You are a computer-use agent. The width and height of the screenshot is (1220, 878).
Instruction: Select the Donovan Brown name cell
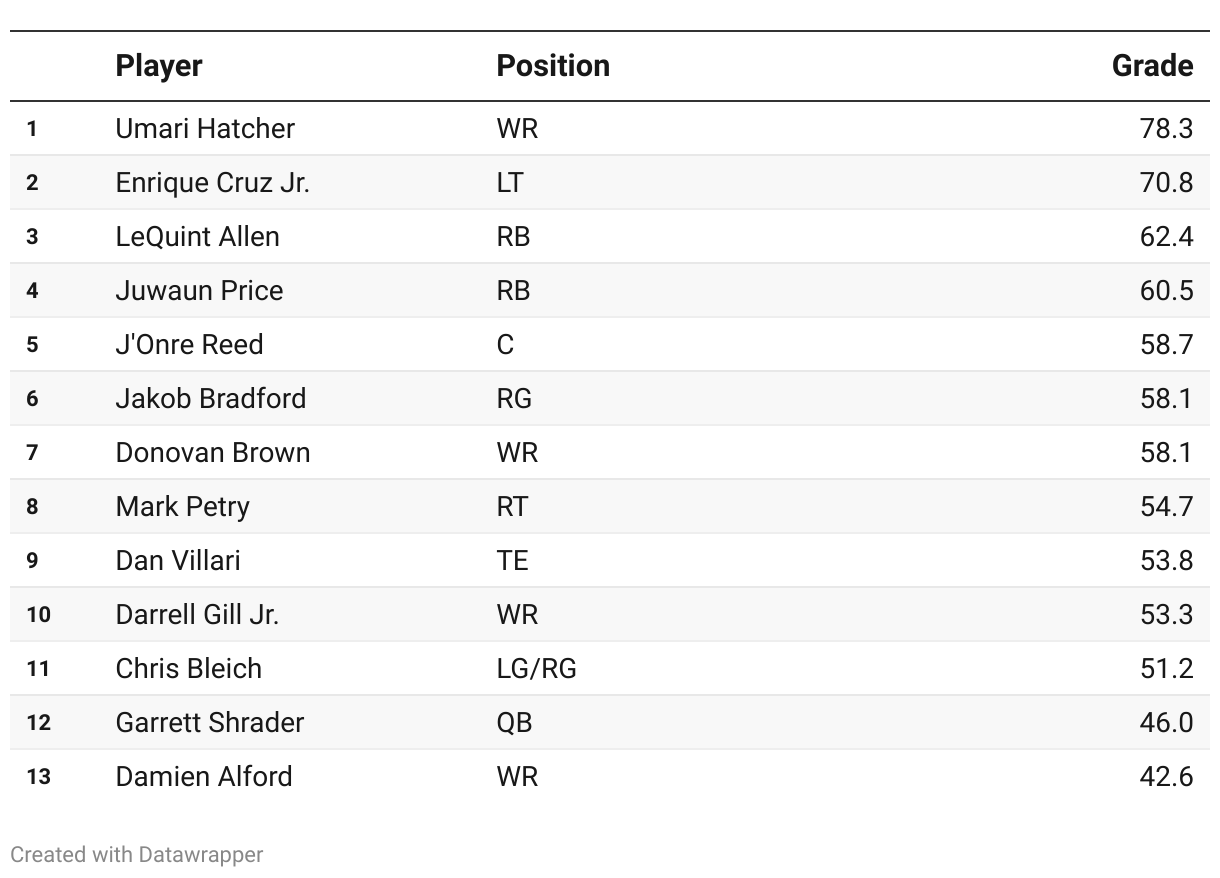[x=213, y=453]
